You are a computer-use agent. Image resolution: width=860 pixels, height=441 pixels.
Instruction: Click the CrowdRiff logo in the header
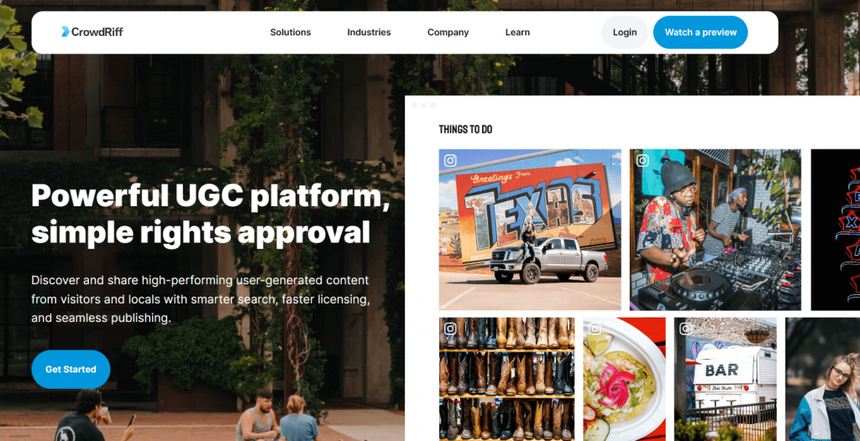coord(92,32)
